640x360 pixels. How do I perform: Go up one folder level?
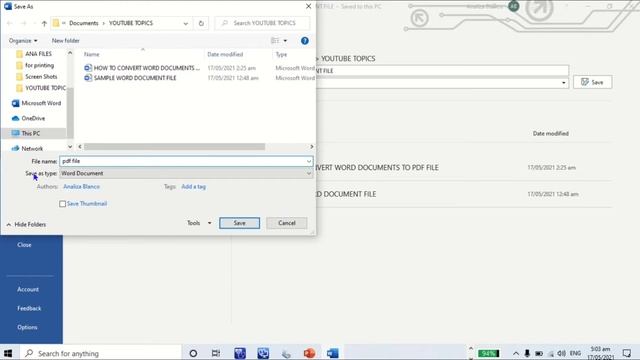44,23
